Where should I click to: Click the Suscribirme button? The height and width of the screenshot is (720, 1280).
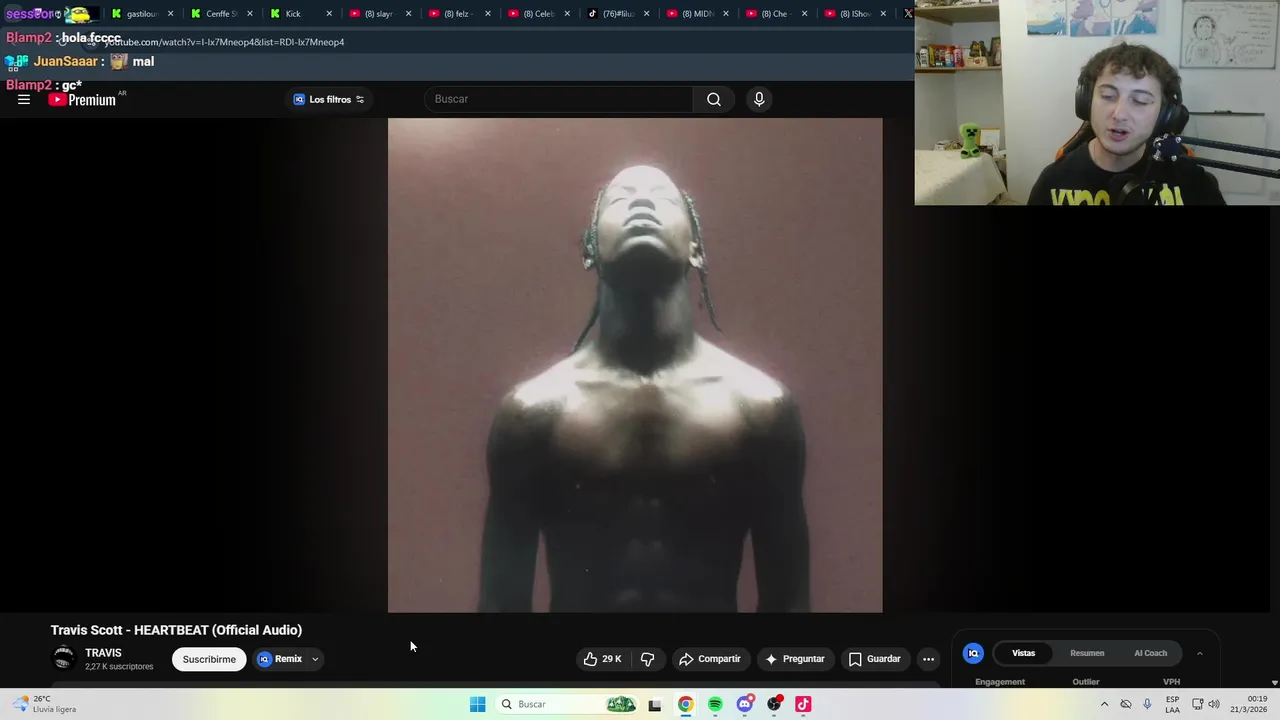tap(209, 659)
